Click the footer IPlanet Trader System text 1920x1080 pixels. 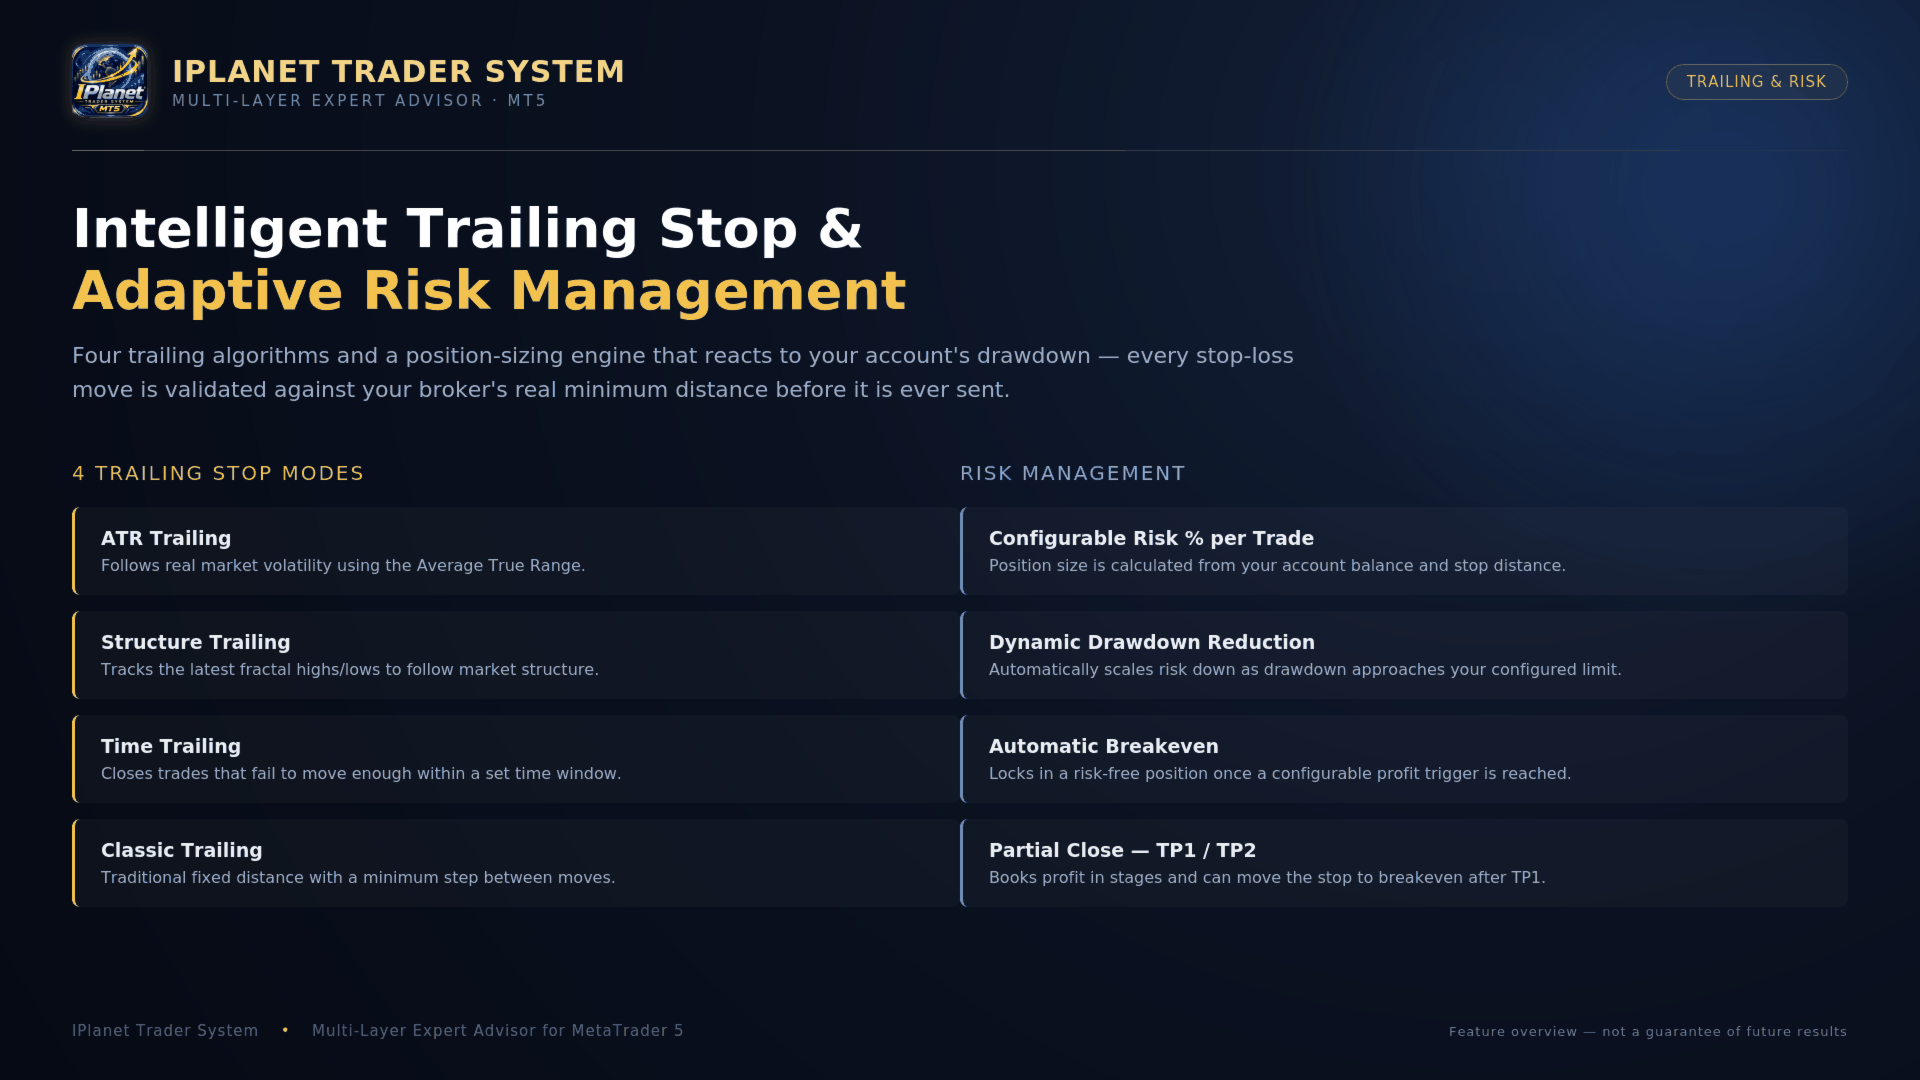165,1031
